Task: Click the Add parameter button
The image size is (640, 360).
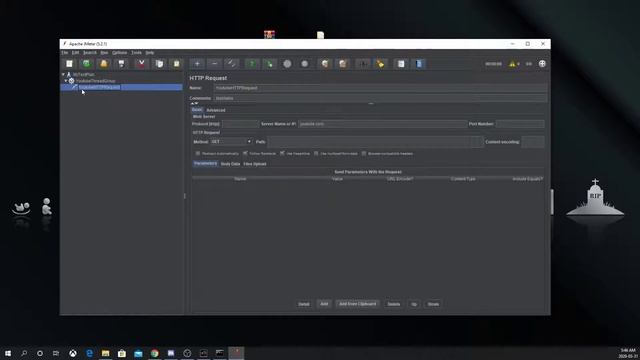Action: pos(324,304)
